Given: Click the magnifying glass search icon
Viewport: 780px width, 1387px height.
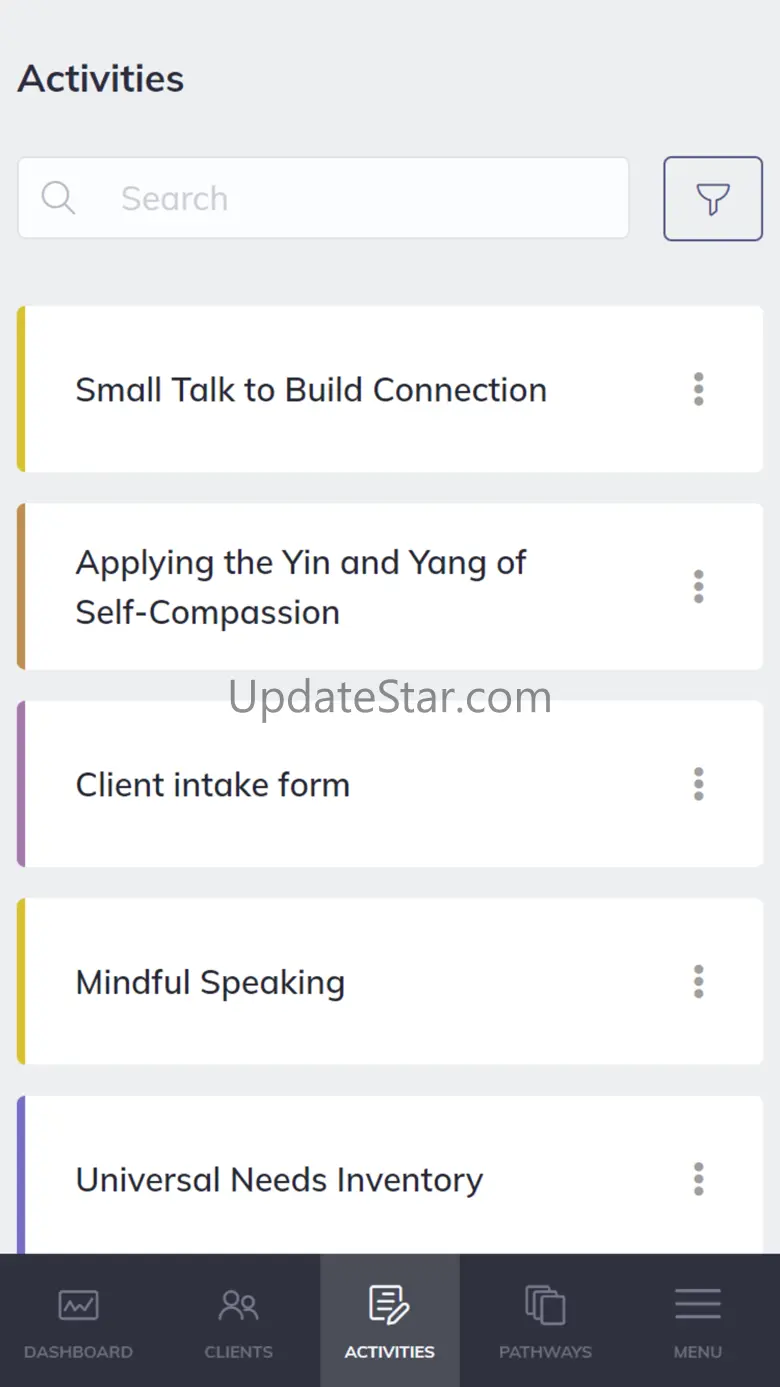Looking at the screenshot, I should click(58, 197).
